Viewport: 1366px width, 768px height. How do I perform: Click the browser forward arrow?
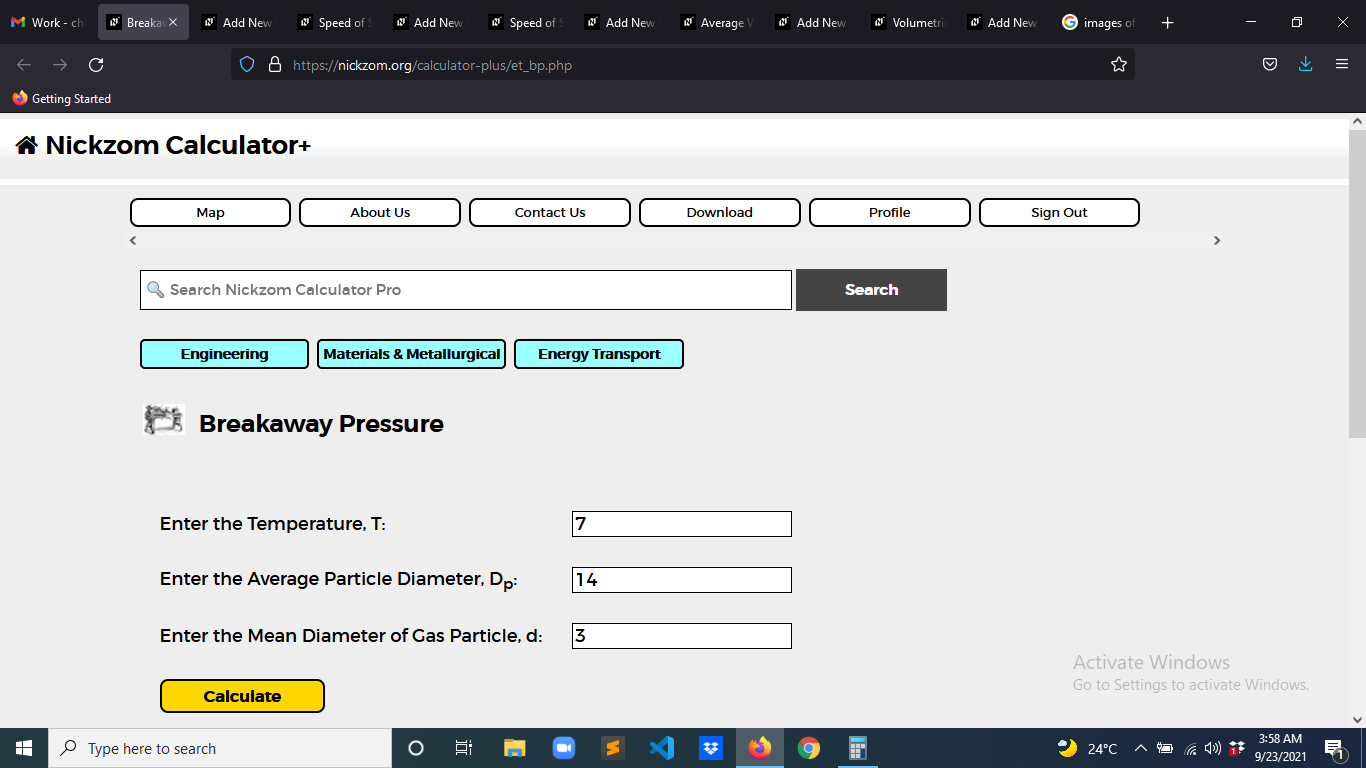click(60, 65)
